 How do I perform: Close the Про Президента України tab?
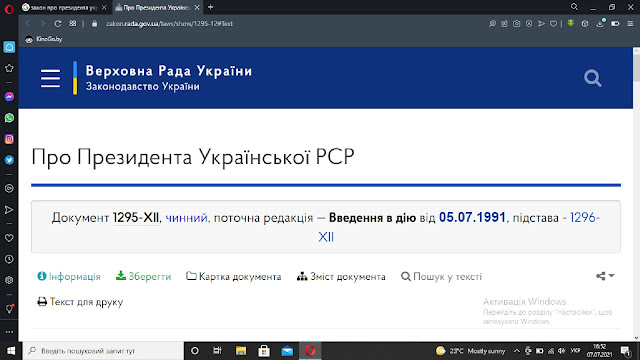coord(197,7)
